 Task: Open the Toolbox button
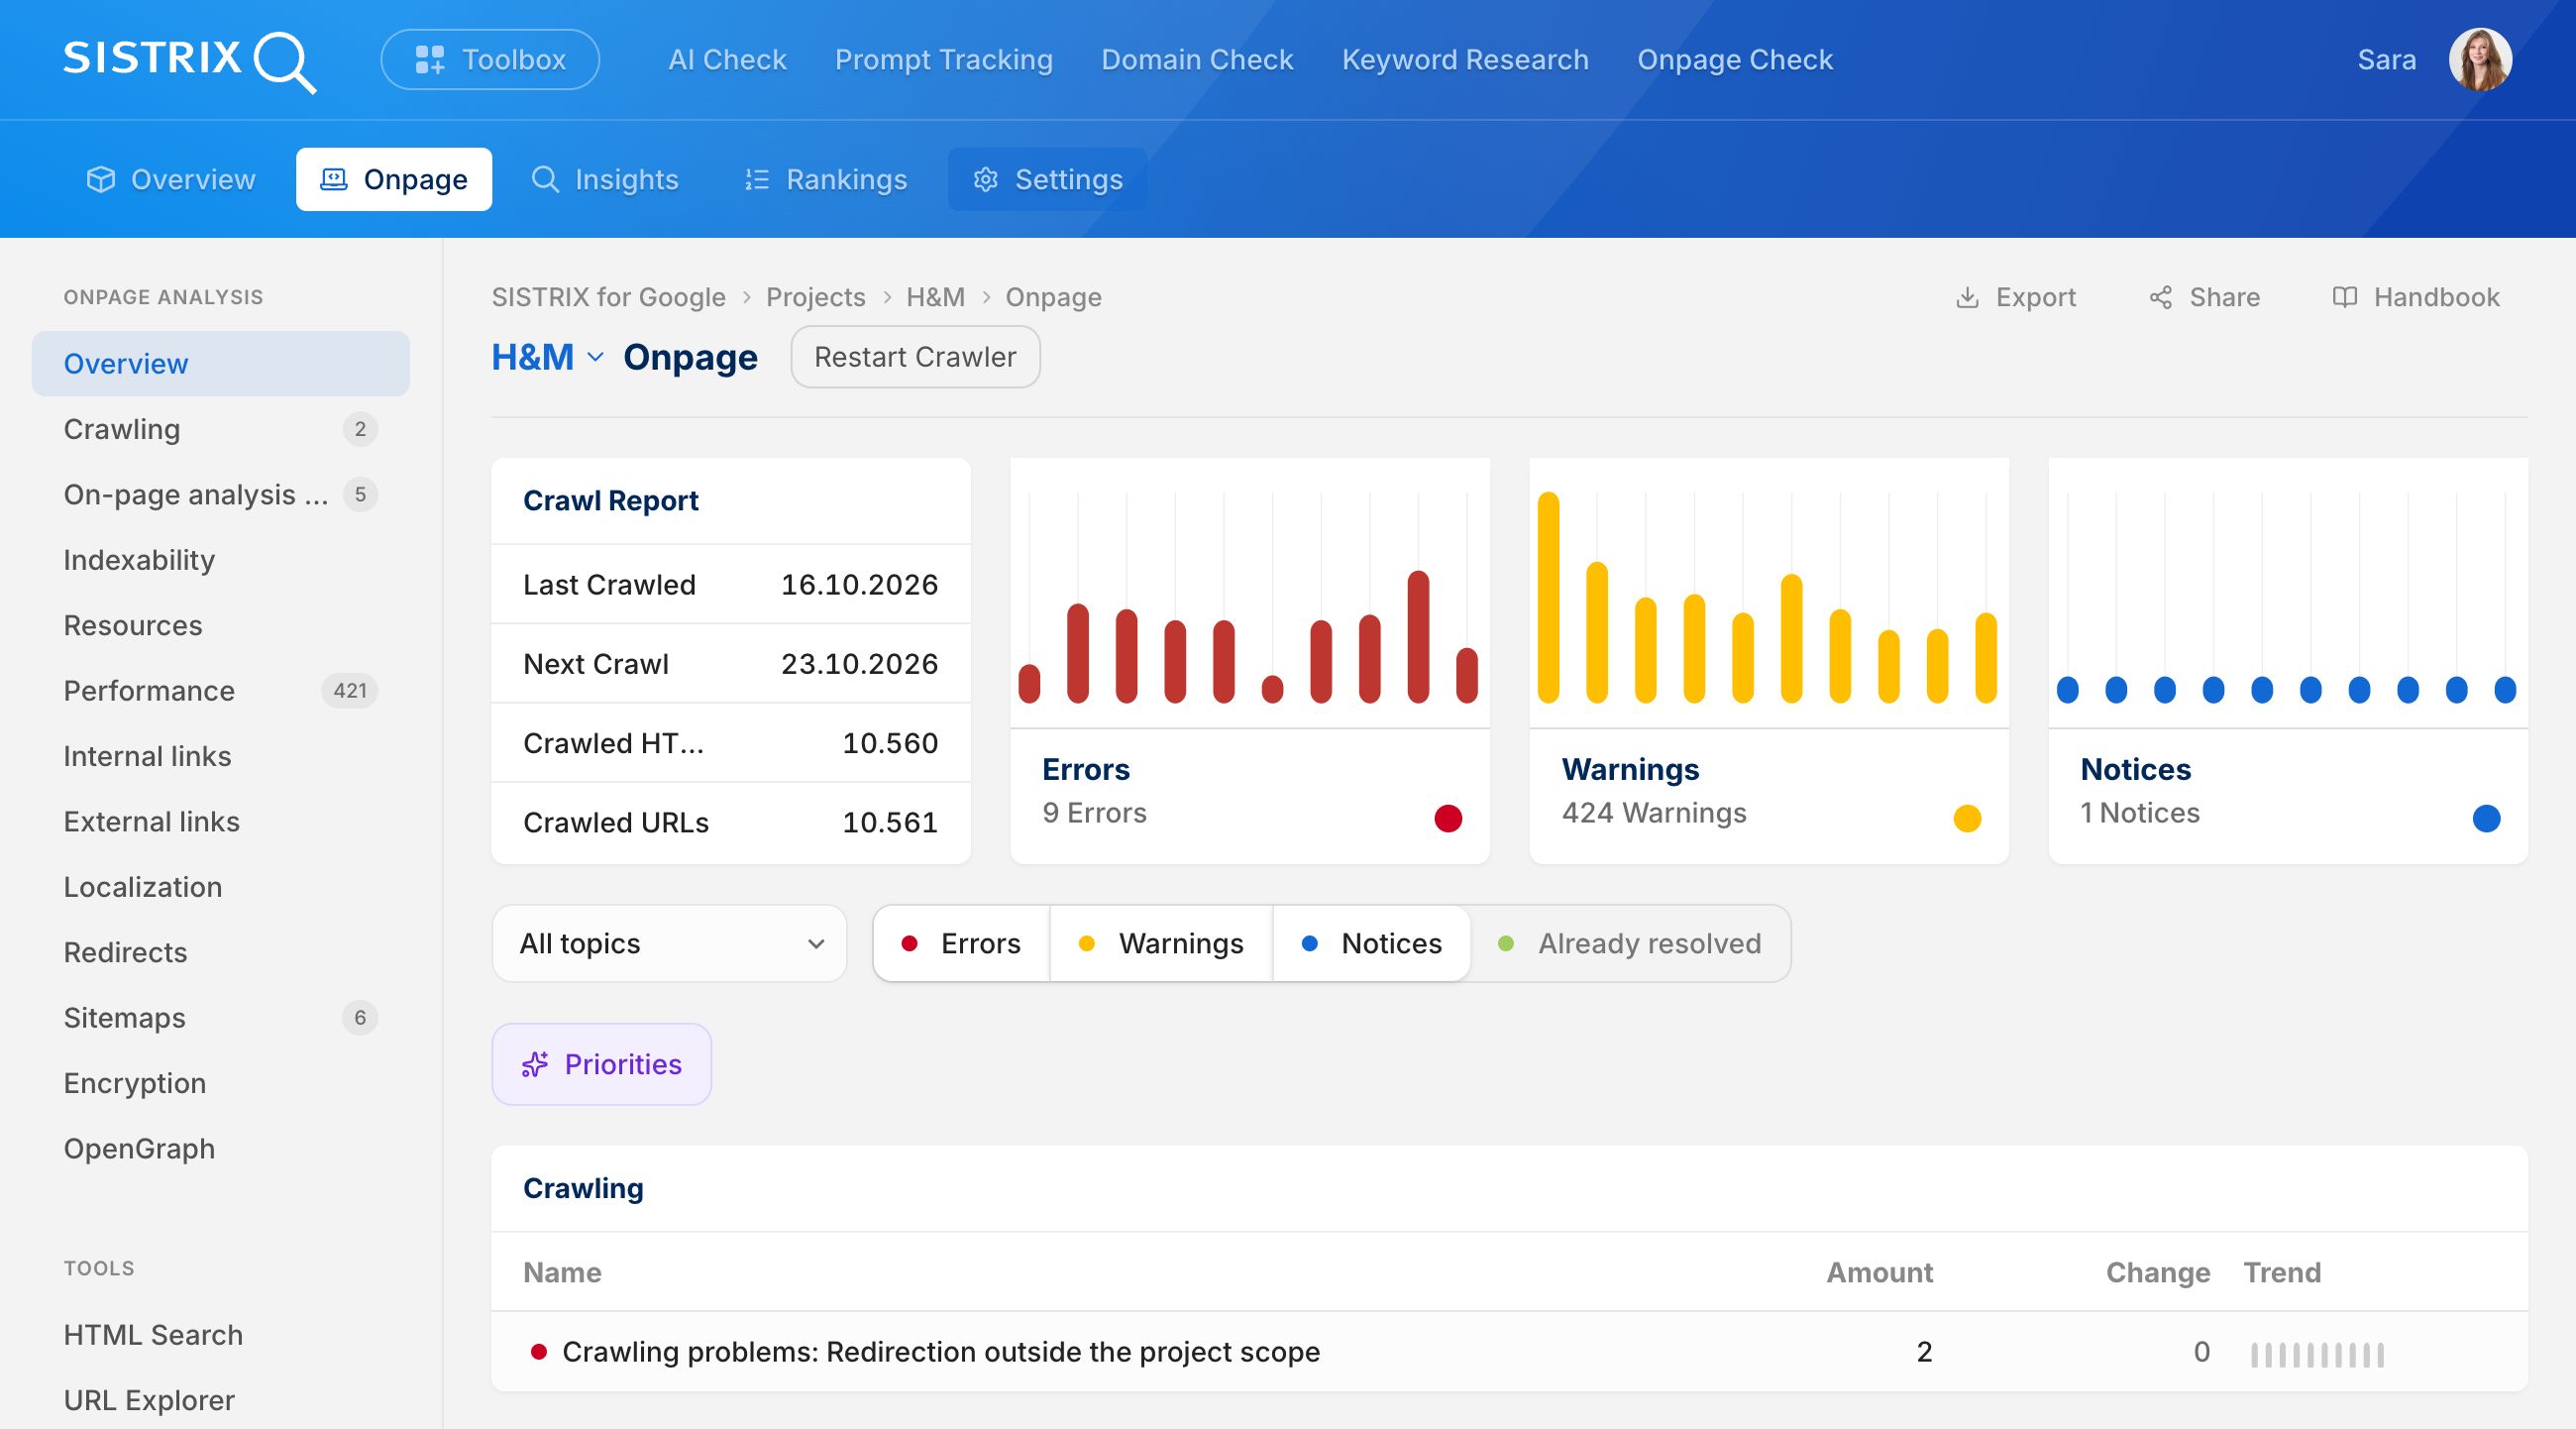(490, 60)
